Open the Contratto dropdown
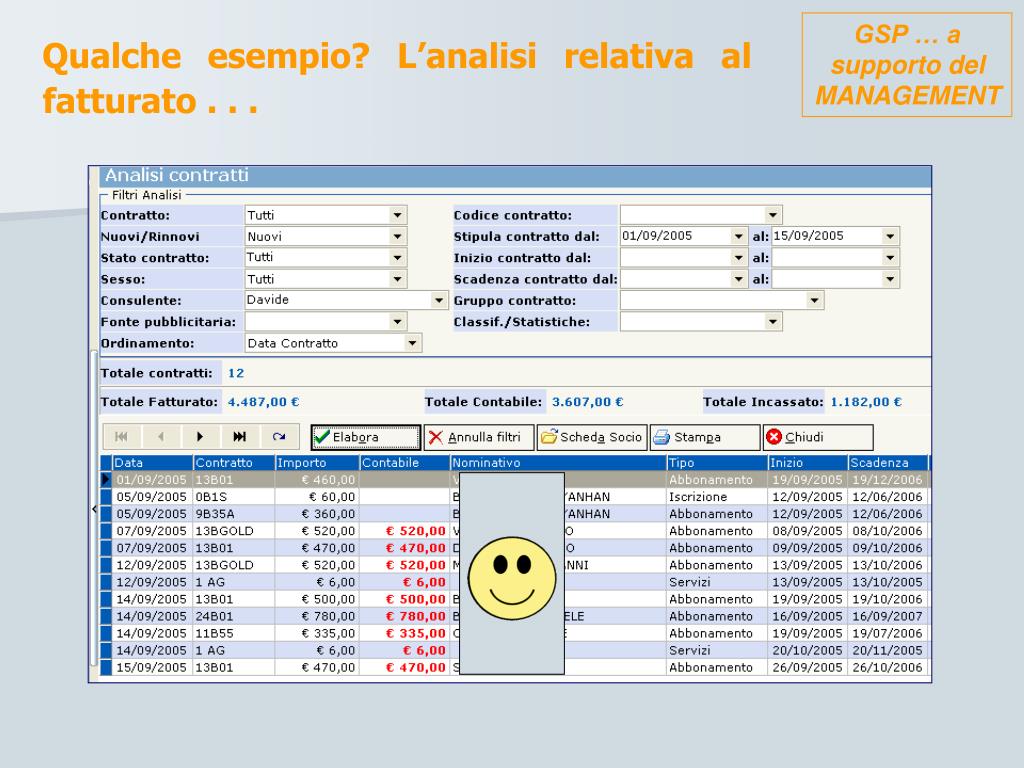Image resolution: width=1024 pixels, height=768 pixels. tap(397, 215)
